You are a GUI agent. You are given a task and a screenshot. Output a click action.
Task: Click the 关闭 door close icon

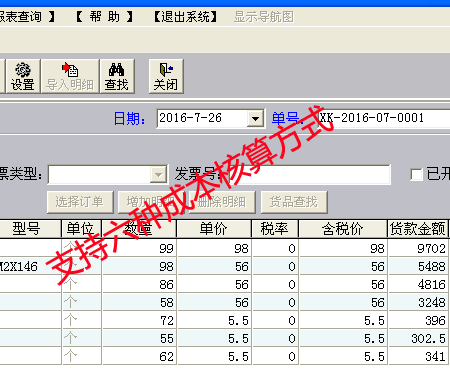tap(166, 76)
